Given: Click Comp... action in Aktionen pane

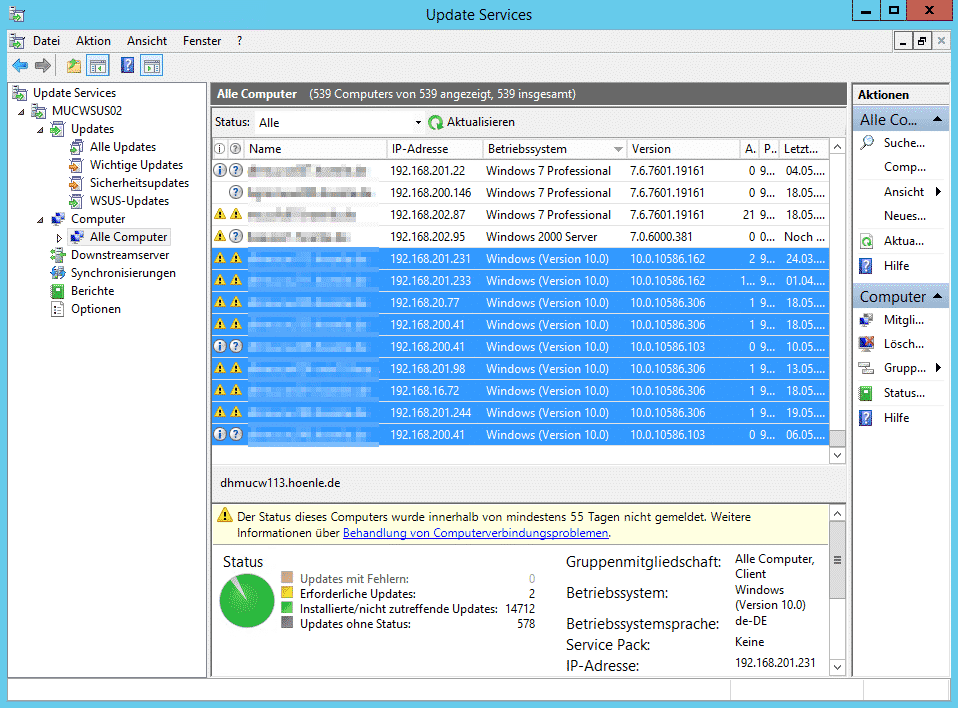Looking at the screenshot, I should click(x=905, y=167).
